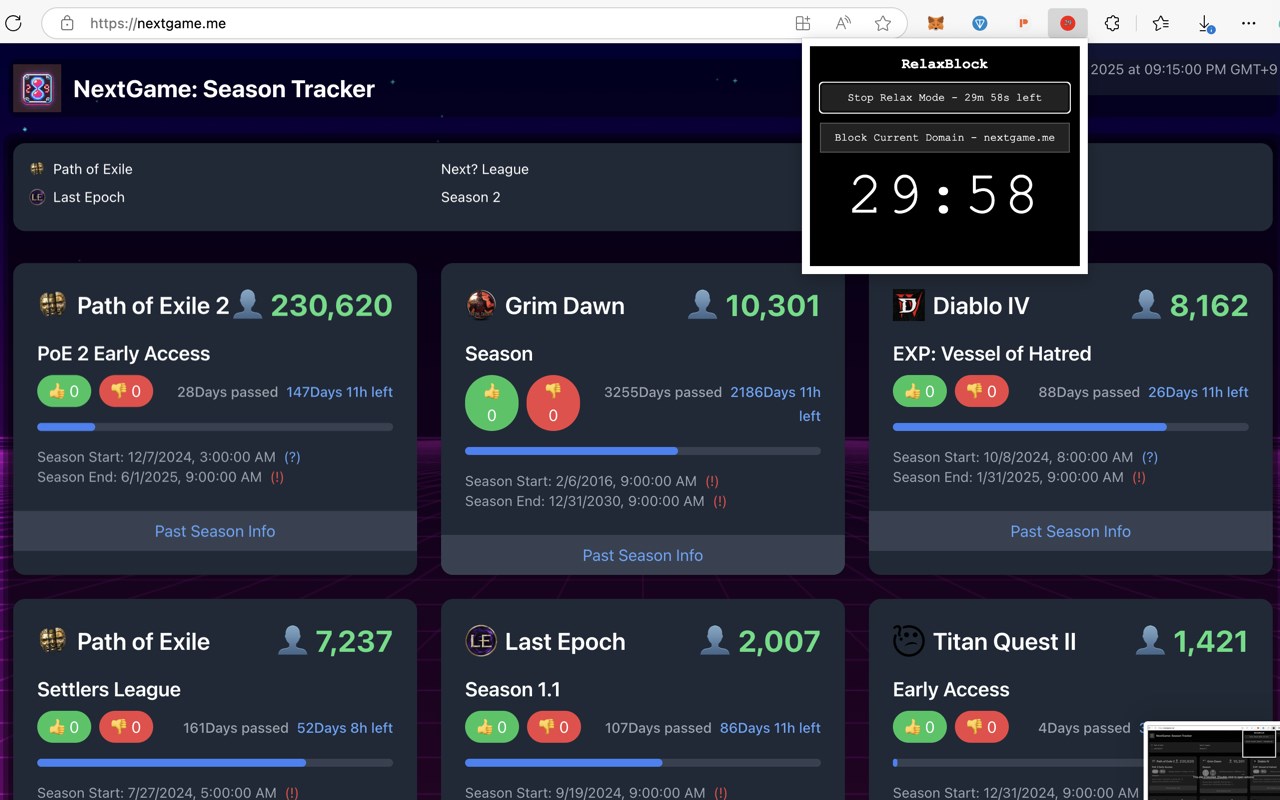1280x800 pixels.
Task: Upvote PoE 2 Early Access season
Action: point(64,391)
